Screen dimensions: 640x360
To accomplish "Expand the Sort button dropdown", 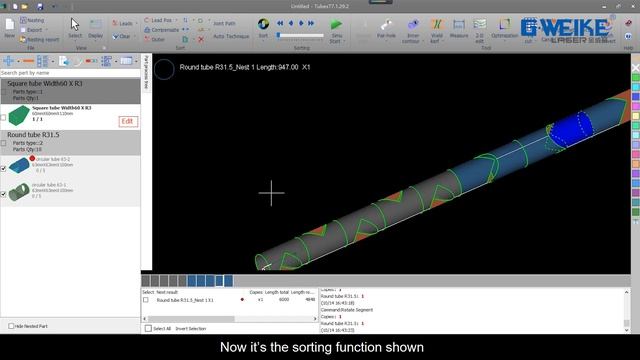I will (x=263, y=41).
